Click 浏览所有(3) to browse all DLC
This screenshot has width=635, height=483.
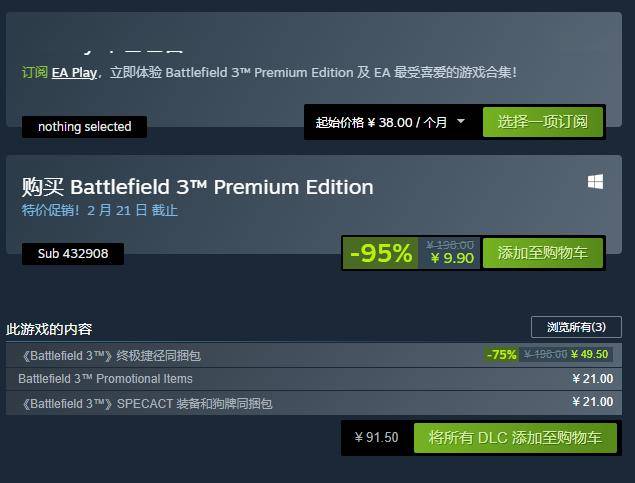[x=576, y=327]
